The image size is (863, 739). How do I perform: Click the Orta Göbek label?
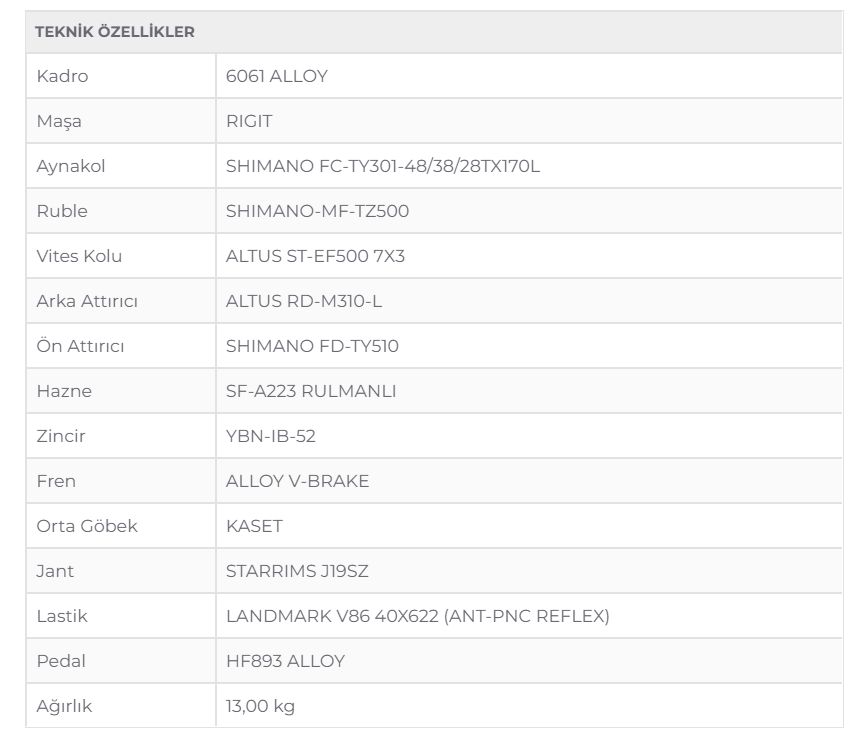(86, 526)
